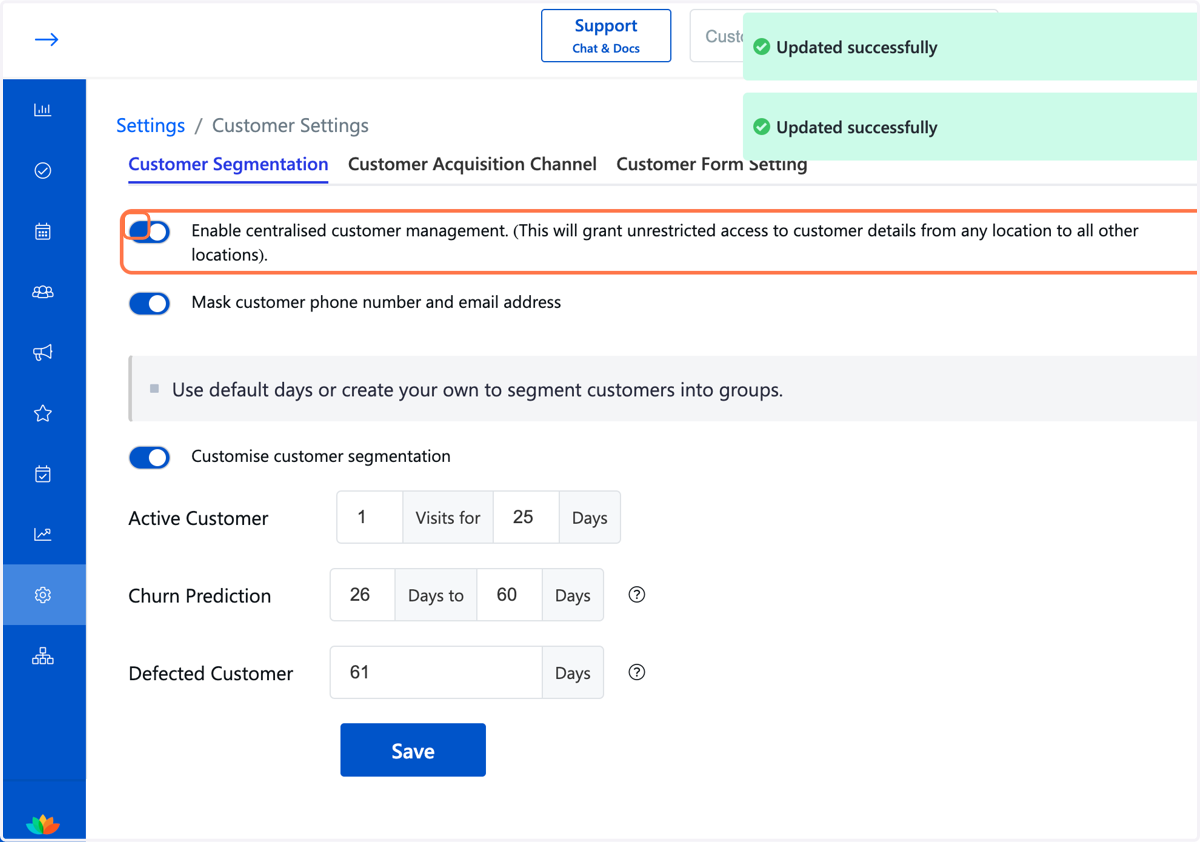Click the 'Enable centralised customer management' description
This screenshot has width=1200, height=842.
click(x=665, y=242)
